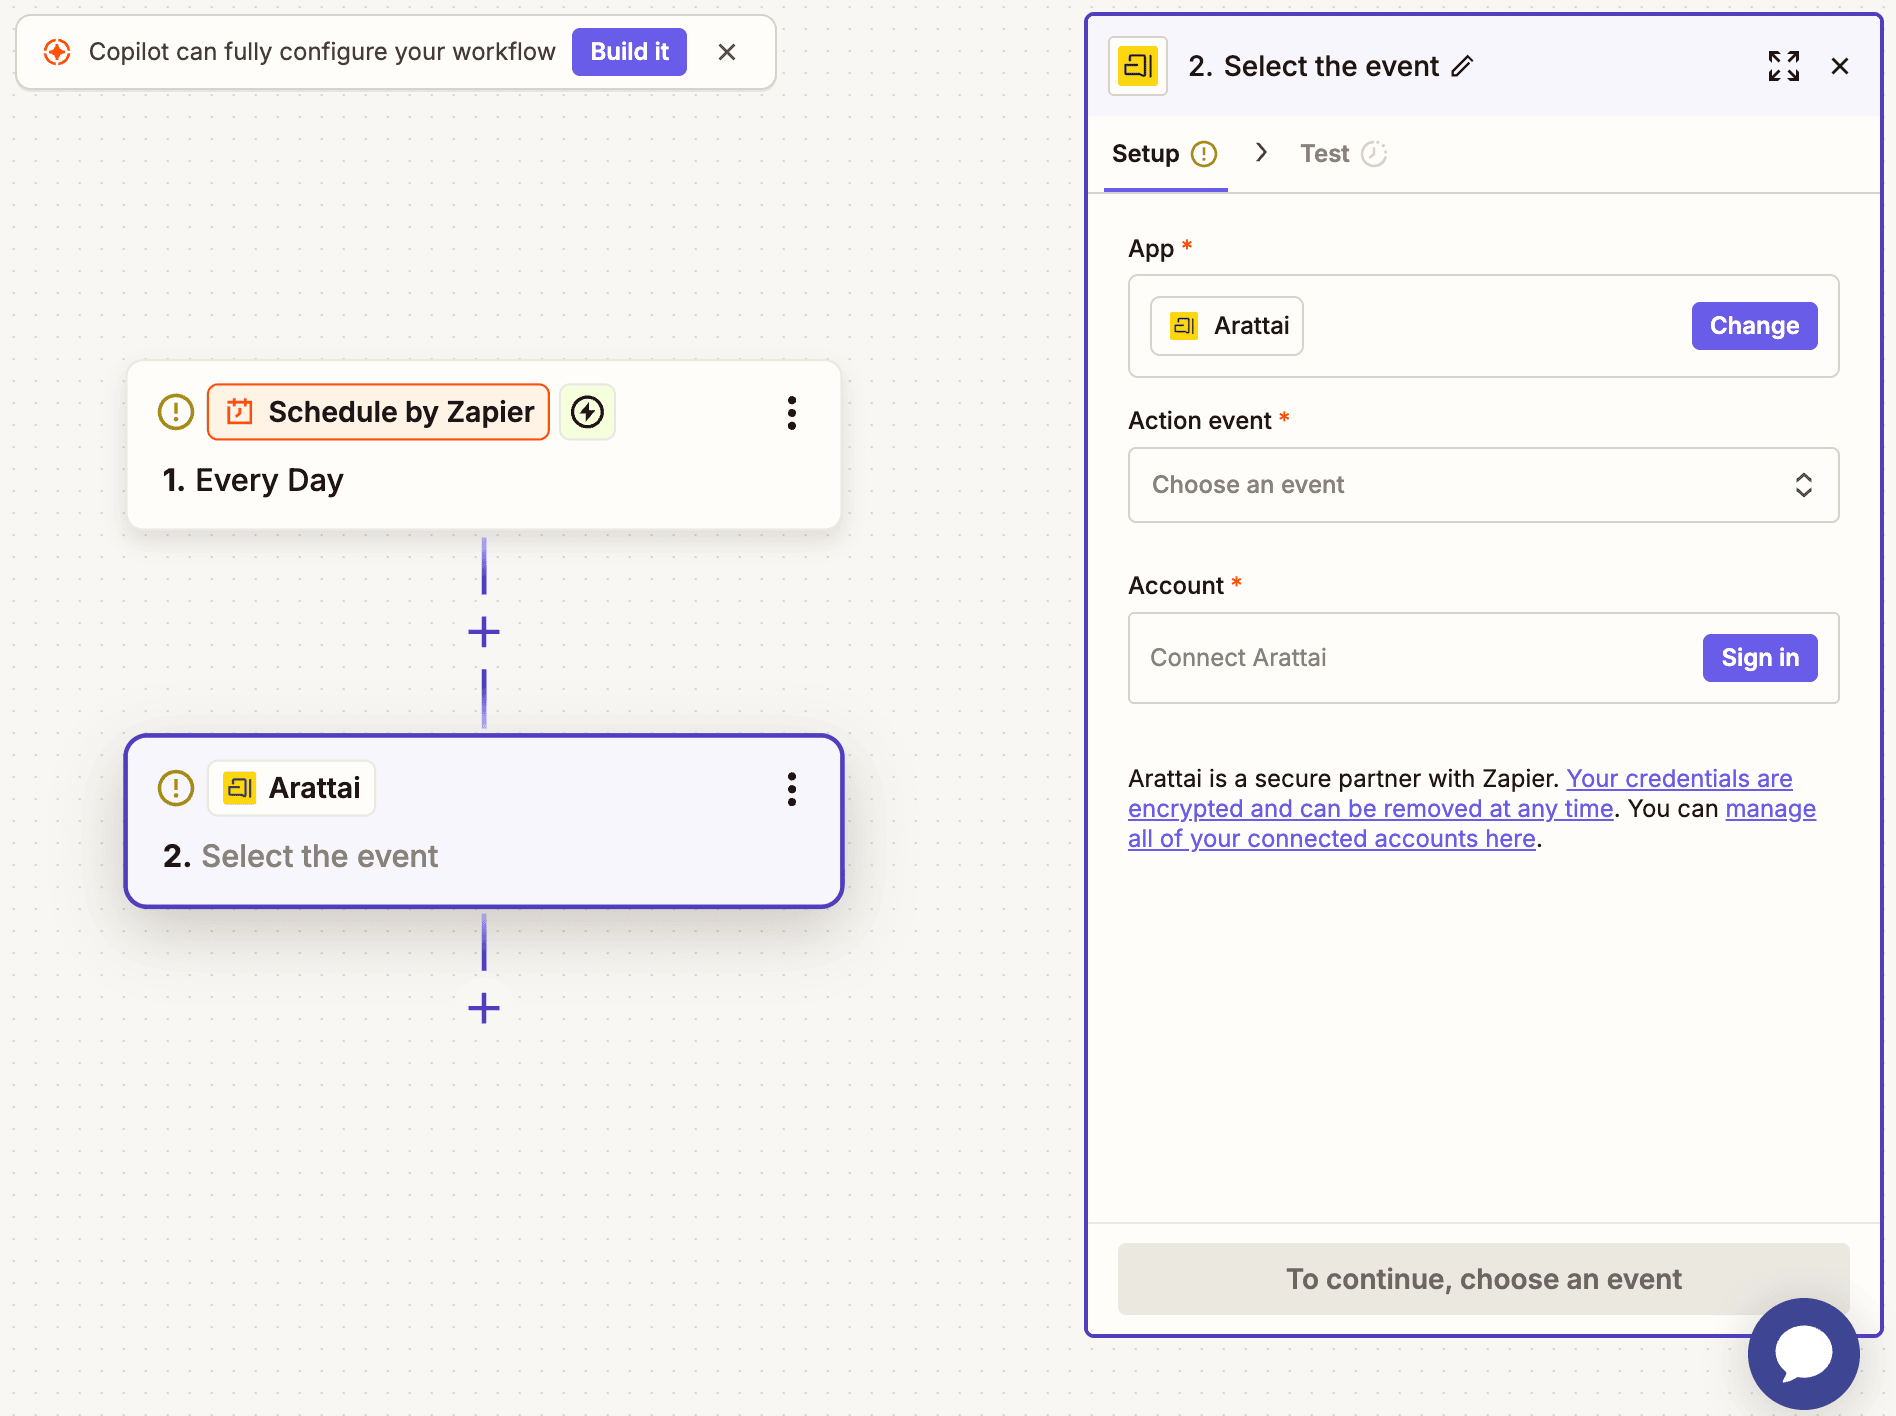Click the pencil icon to rename step
The height and width of the screenshot is (1416, 1896).
pyautogui.click(x=1462, y=67)
